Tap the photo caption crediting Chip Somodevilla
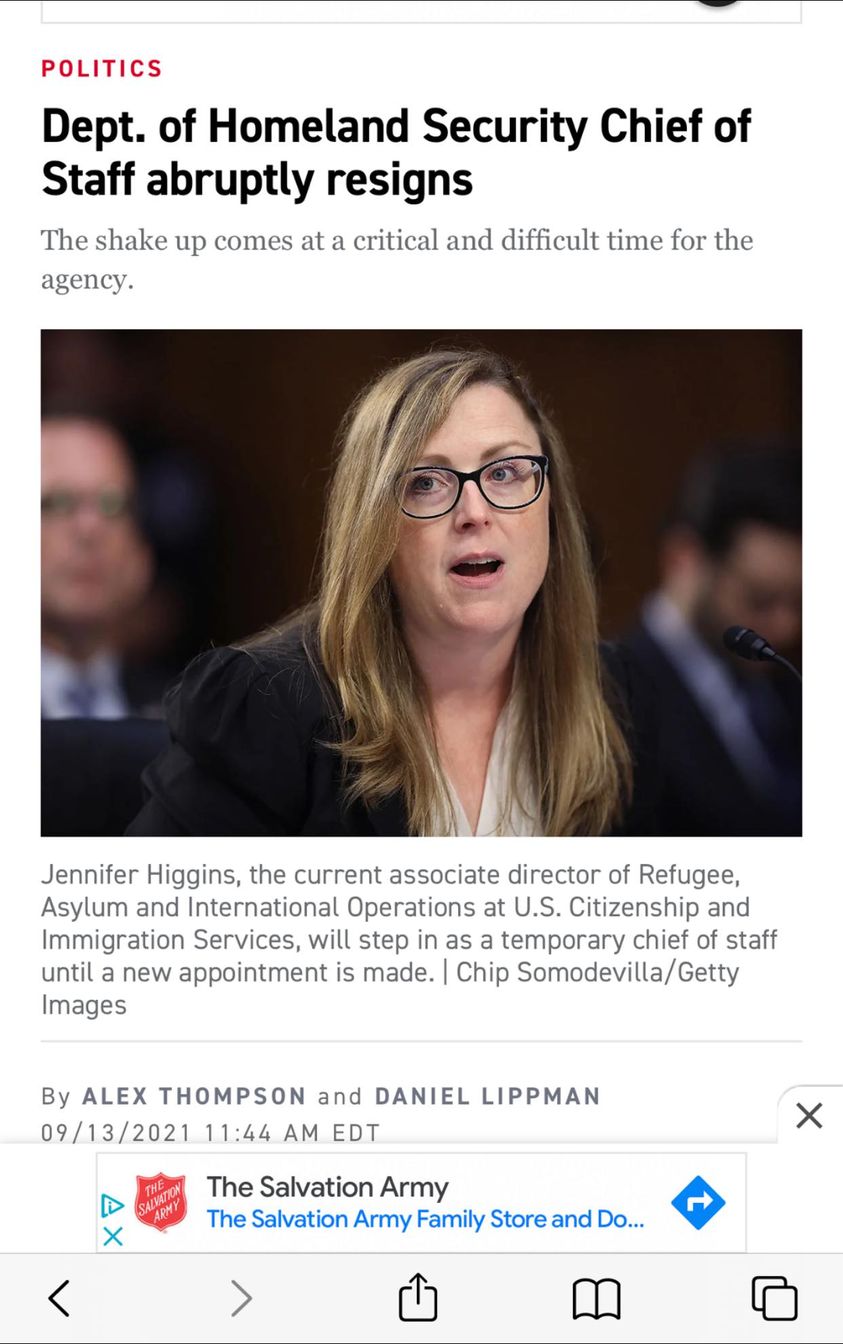The height and width of the screenshot is (1344, 843). coord(409,940)
